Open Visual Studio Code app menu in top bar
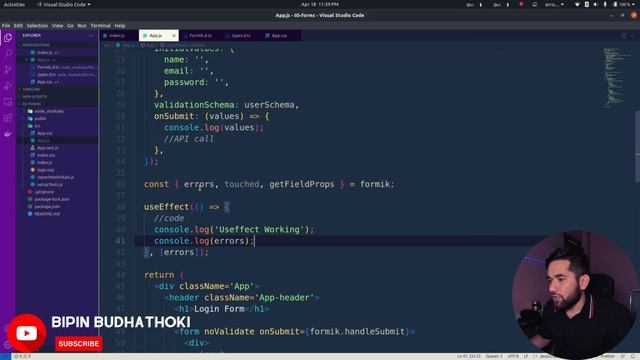 (64, 4)
